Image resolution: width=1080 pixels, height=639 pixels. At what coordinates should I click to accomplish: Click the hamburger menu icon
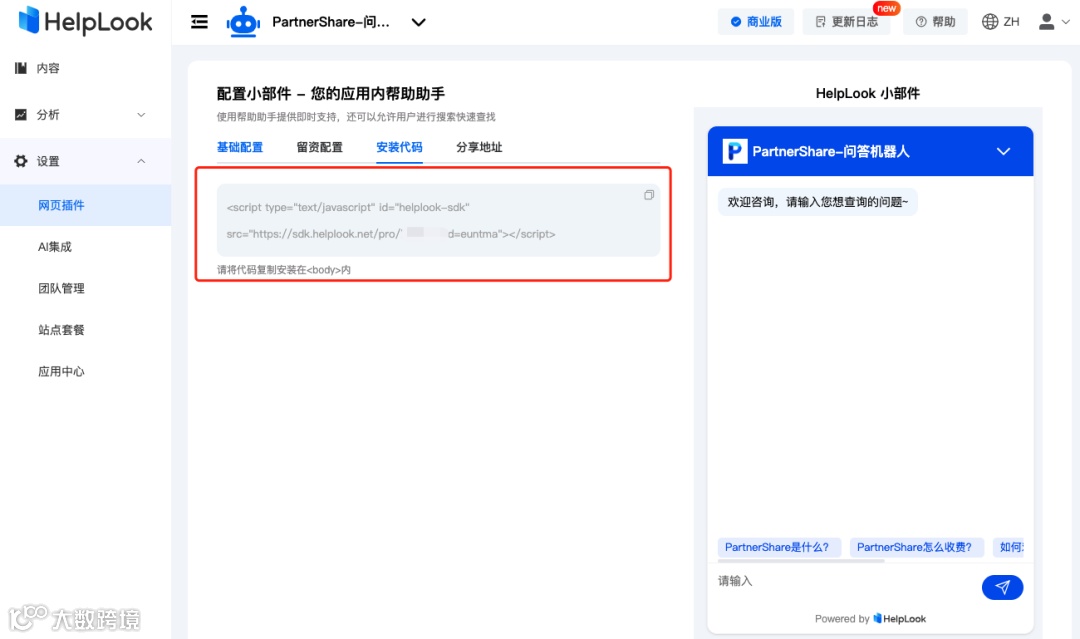point(199,20)
